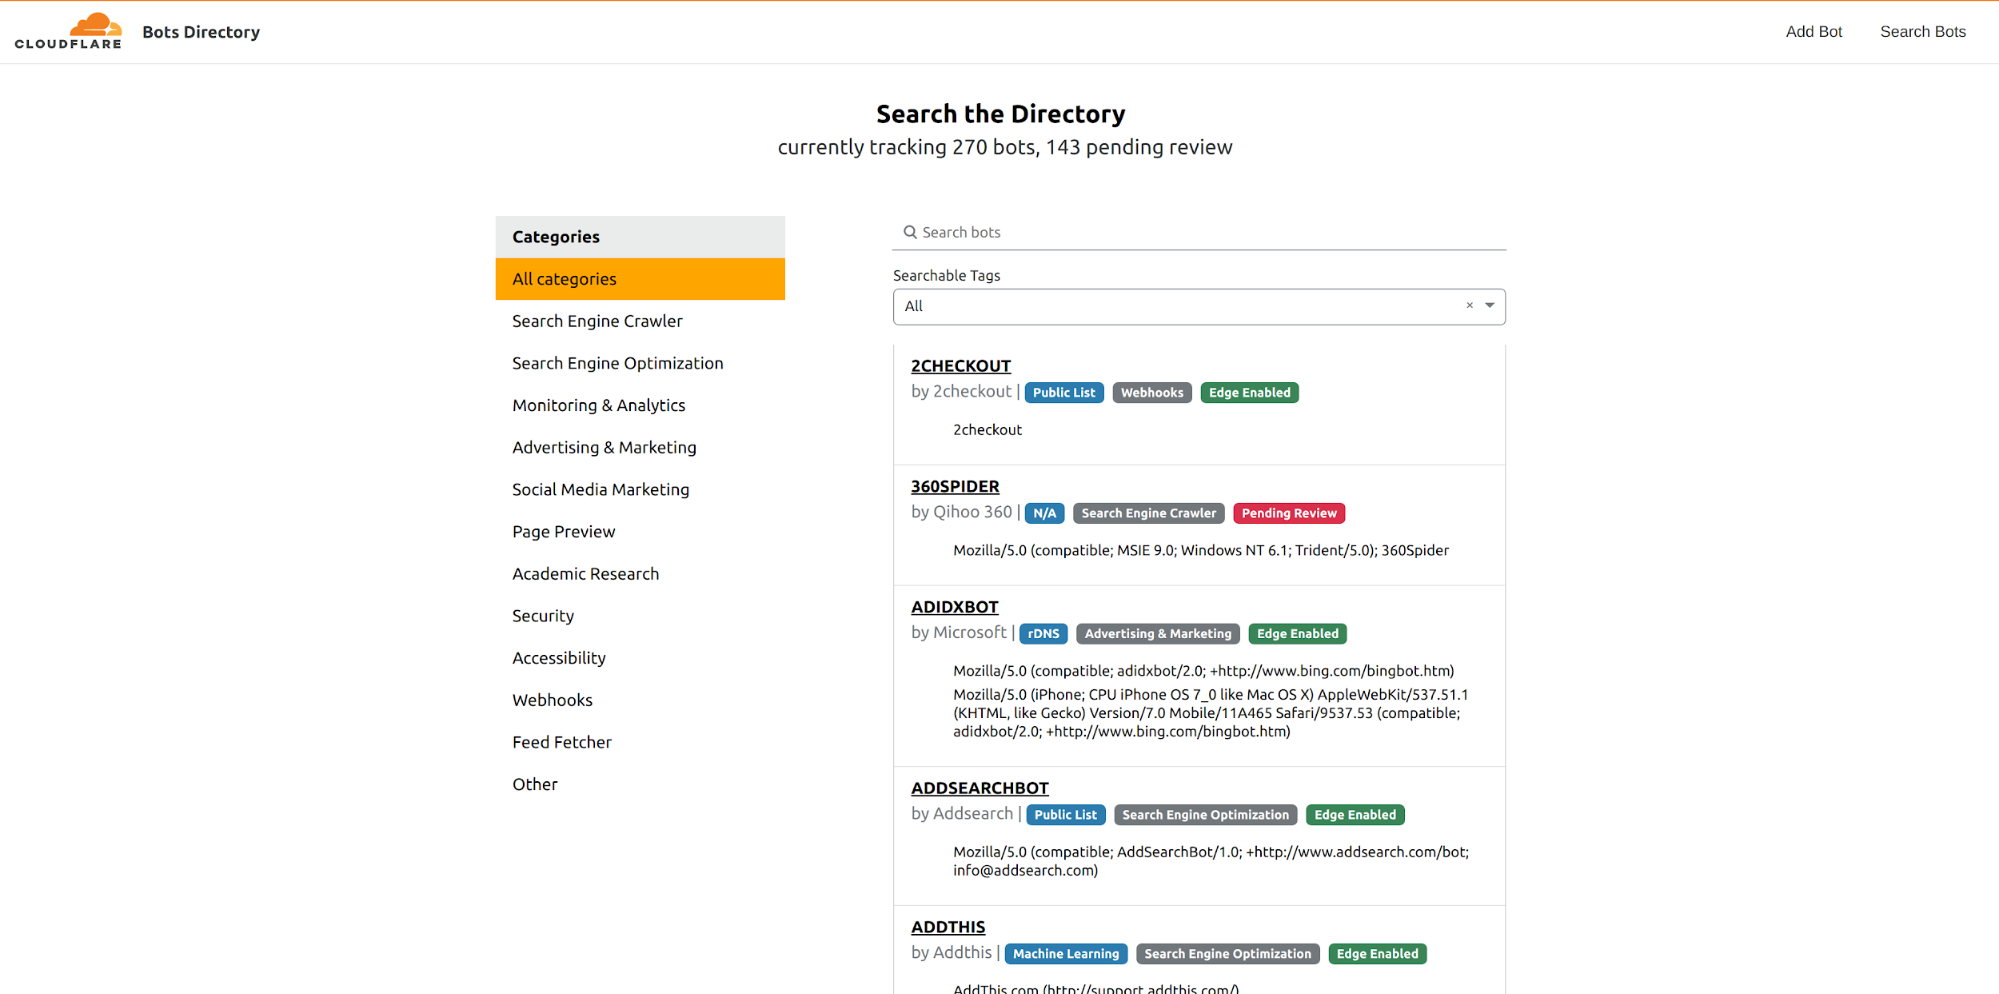Click Advertising & Marketing tag on ADIDXBOT

(x=1158, y=634)
